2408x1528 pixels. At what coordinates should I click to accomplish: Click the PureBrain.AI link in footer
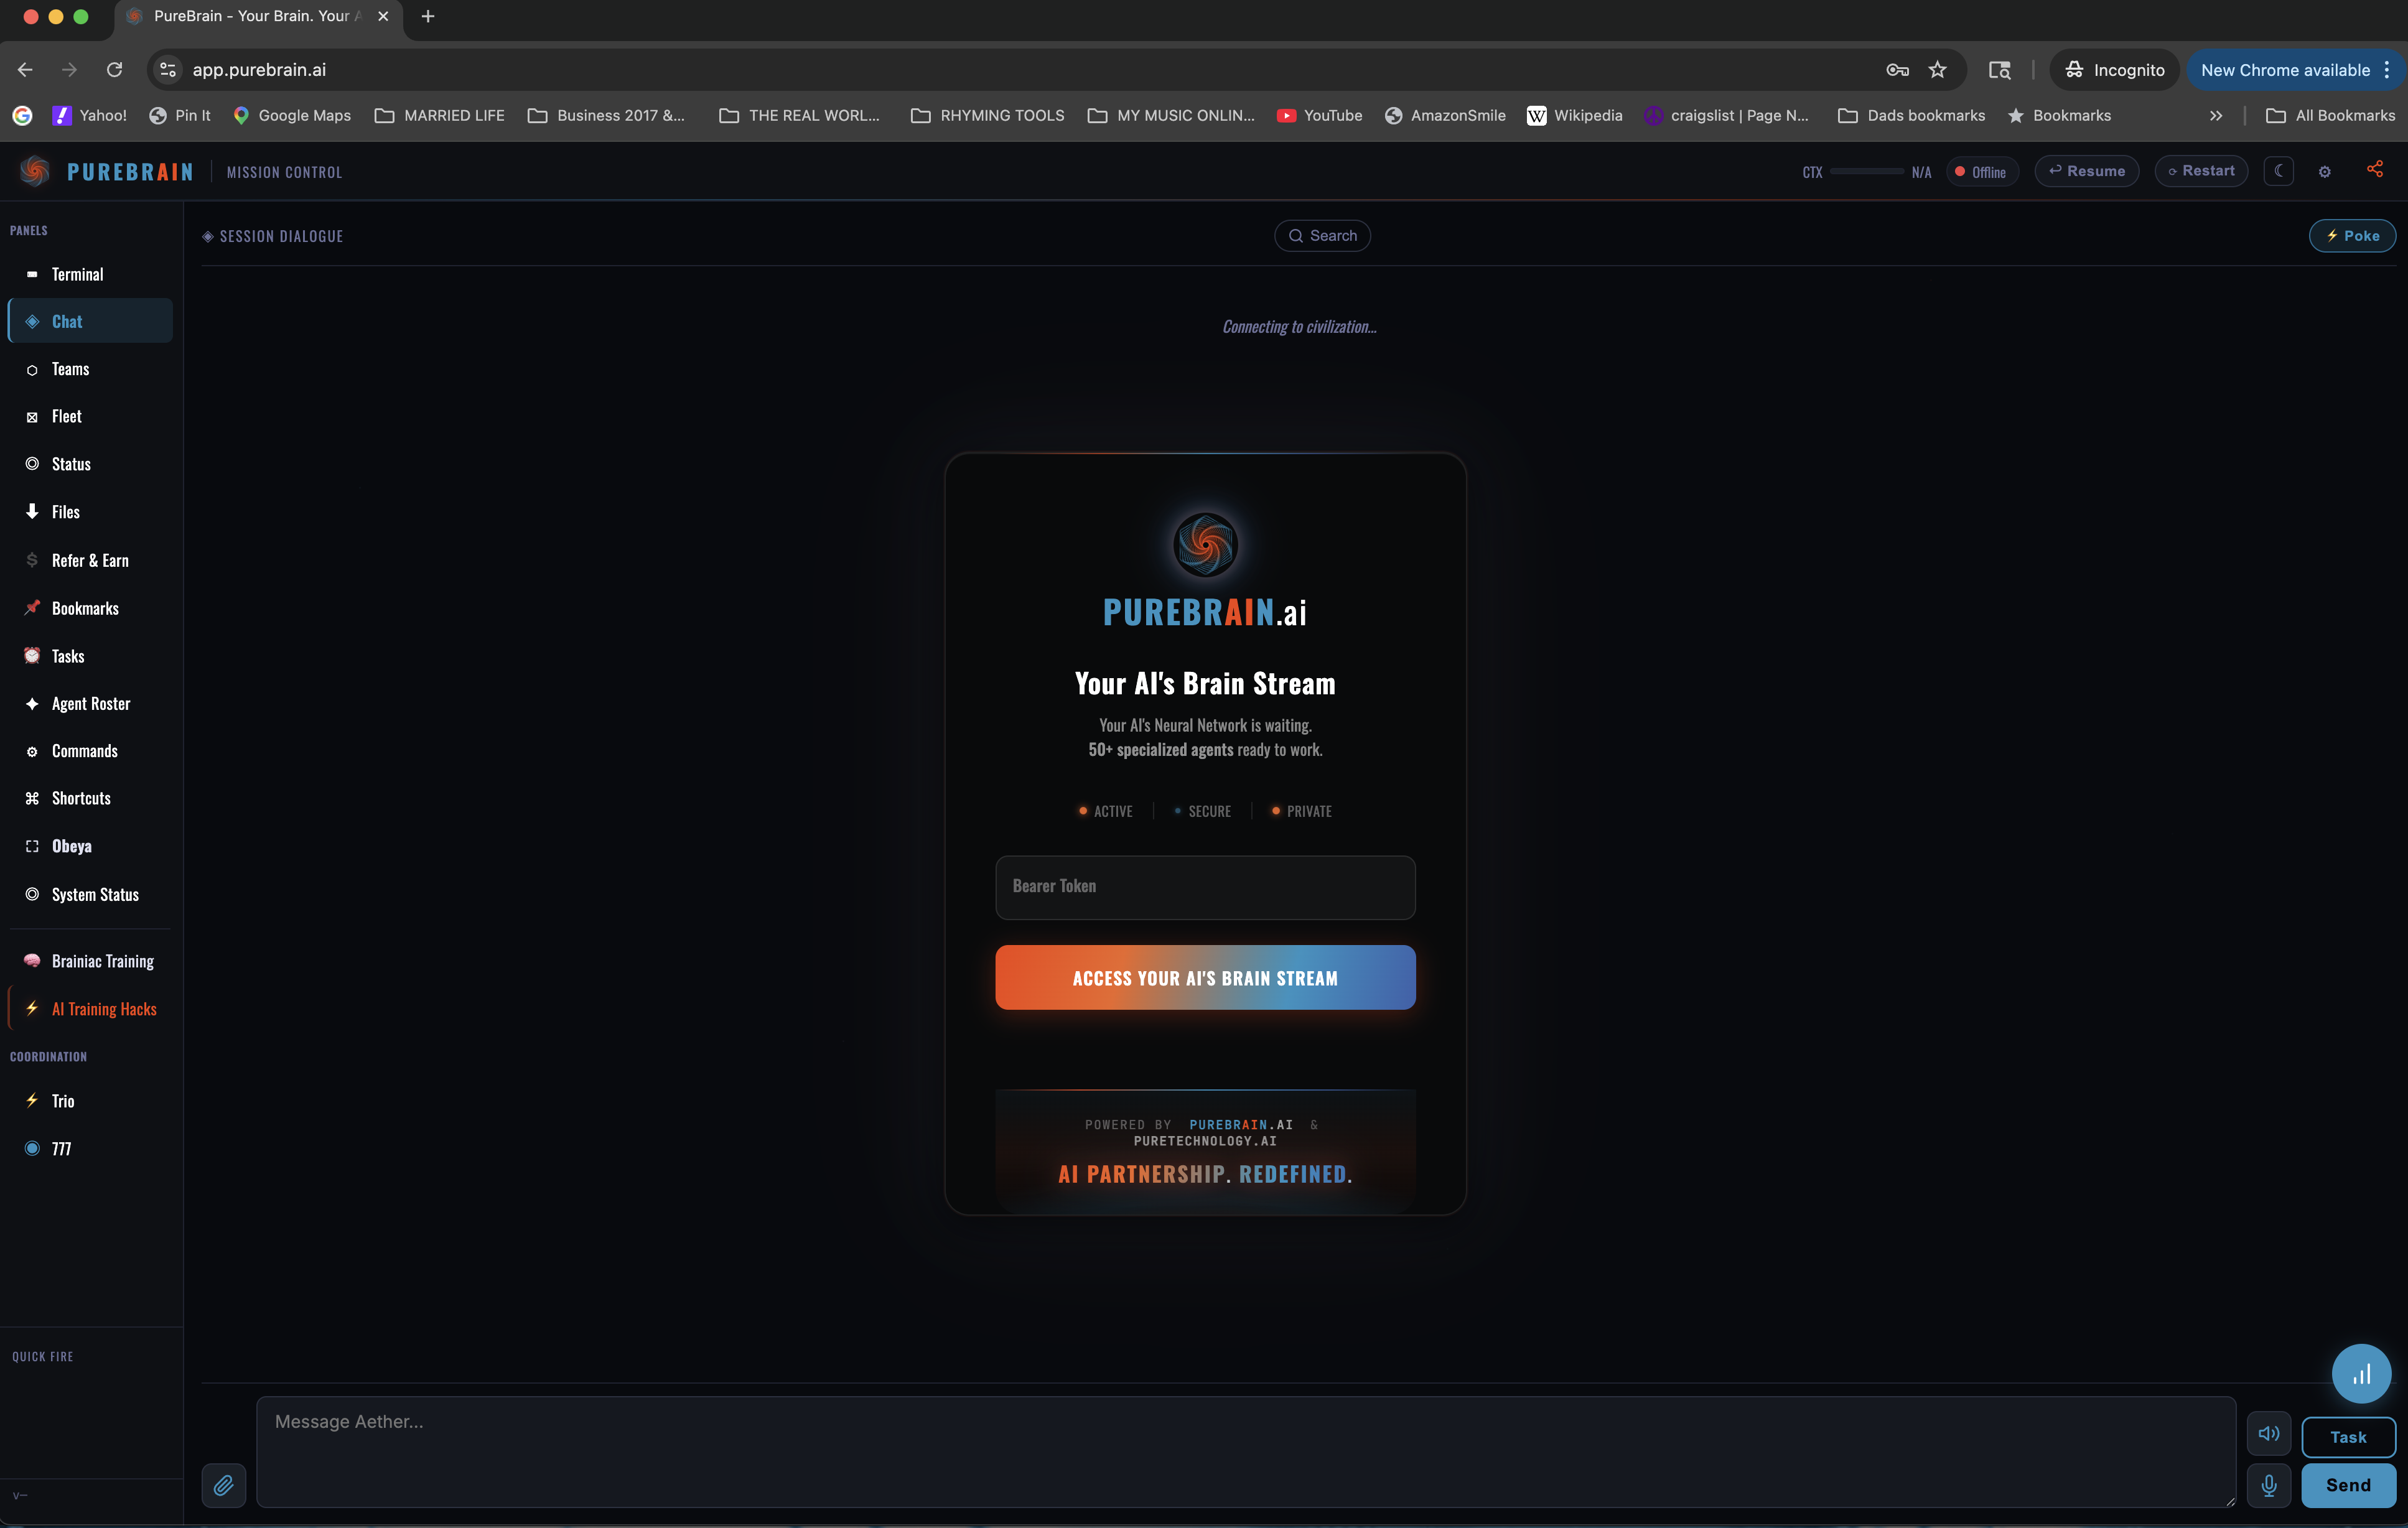point(1241,1125)
